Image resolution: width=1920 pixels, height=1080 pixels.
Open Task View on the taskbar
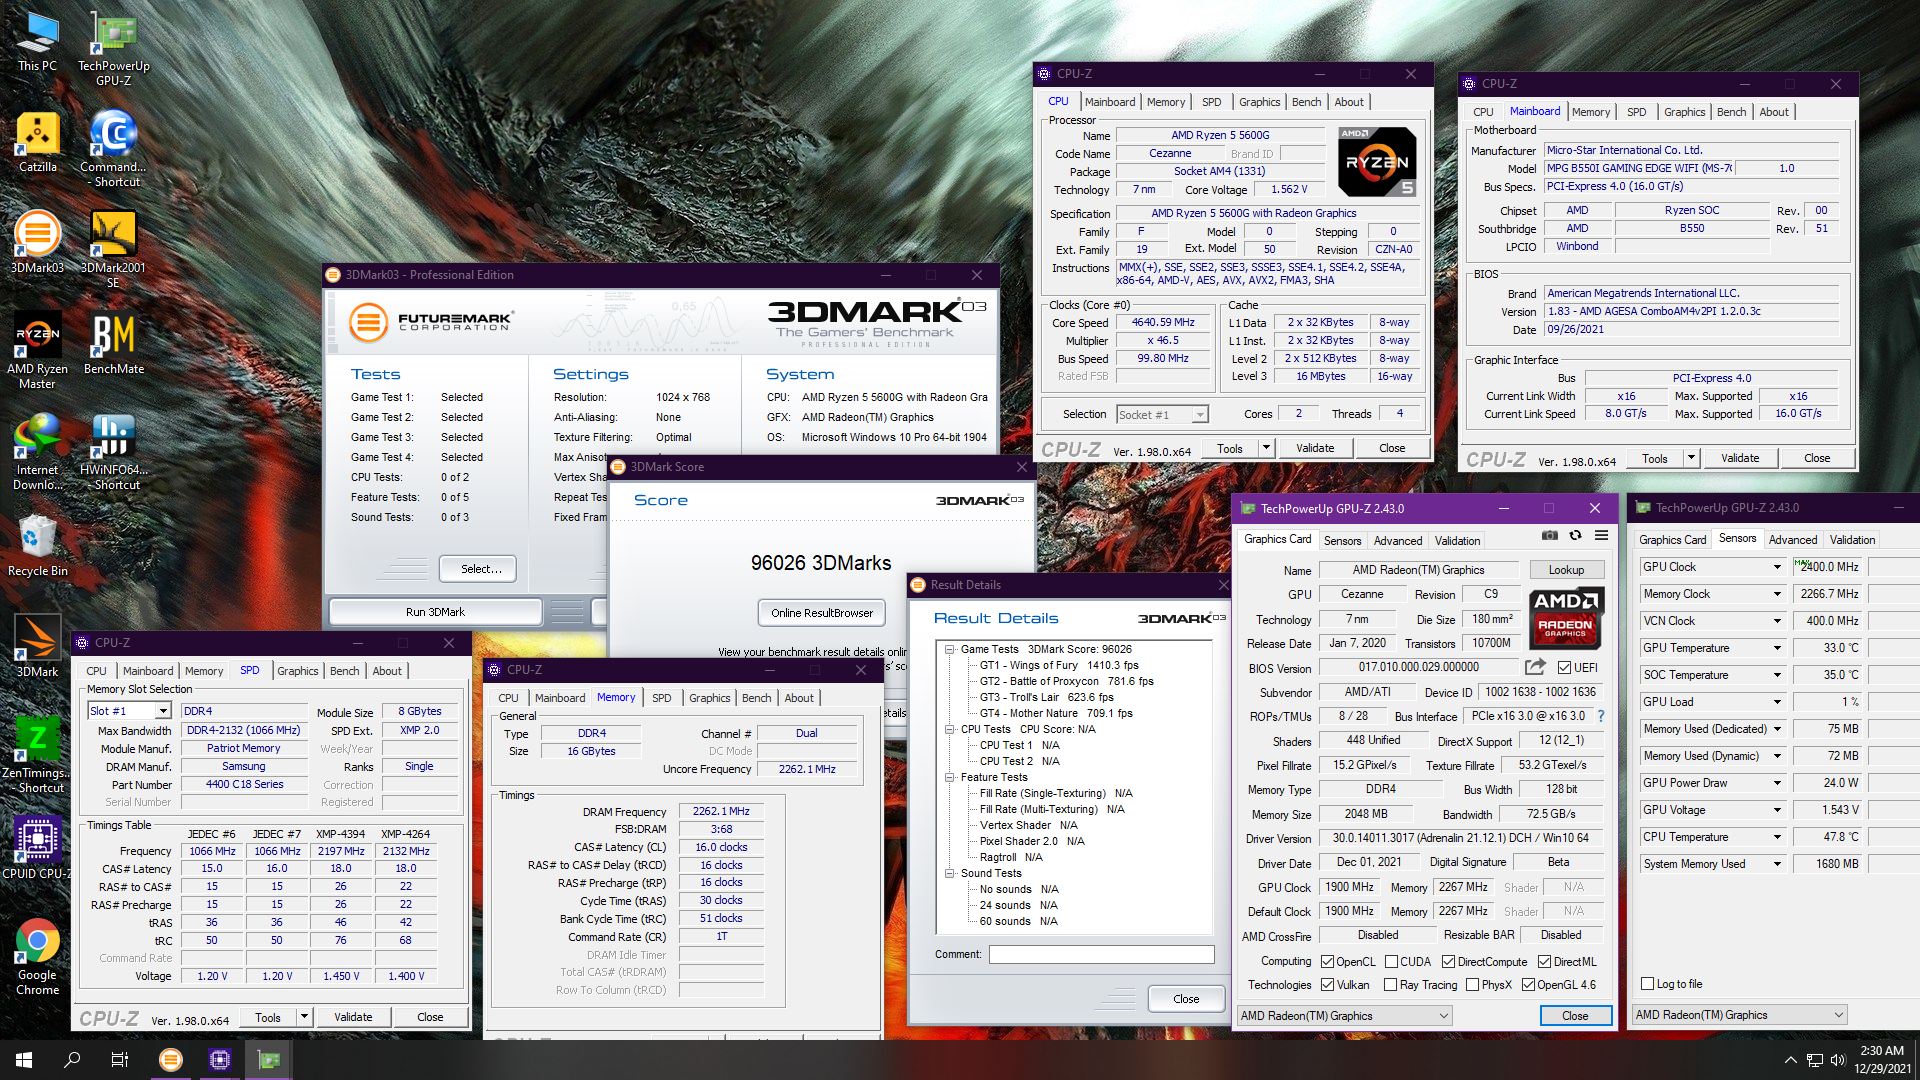coord(120,1060)
